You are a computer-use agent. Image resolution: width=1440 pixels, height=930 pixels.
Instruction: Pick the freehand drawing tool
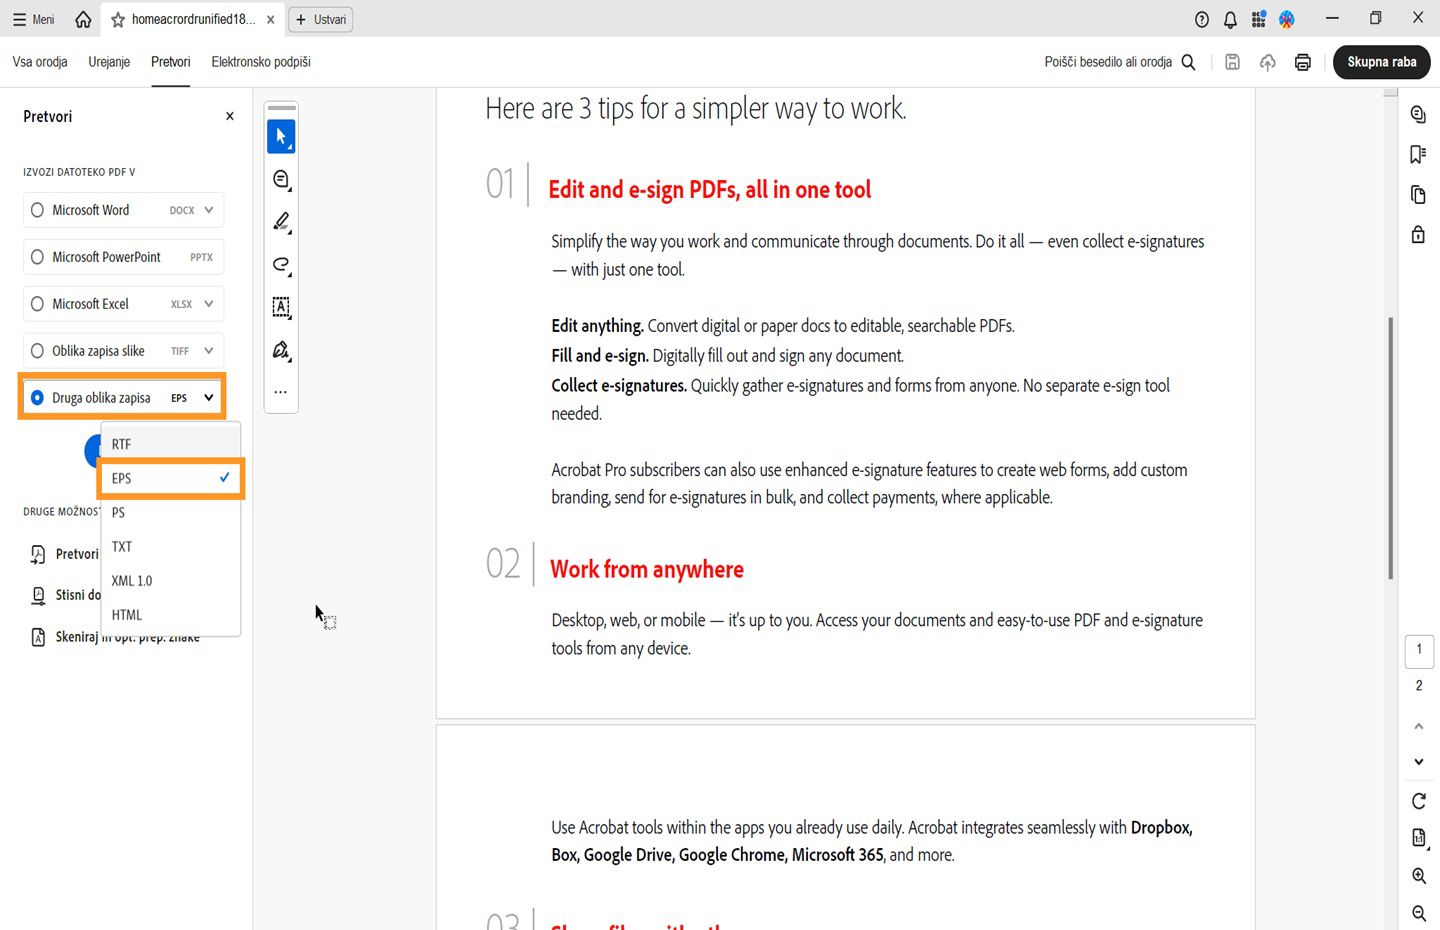pos(281,265)
